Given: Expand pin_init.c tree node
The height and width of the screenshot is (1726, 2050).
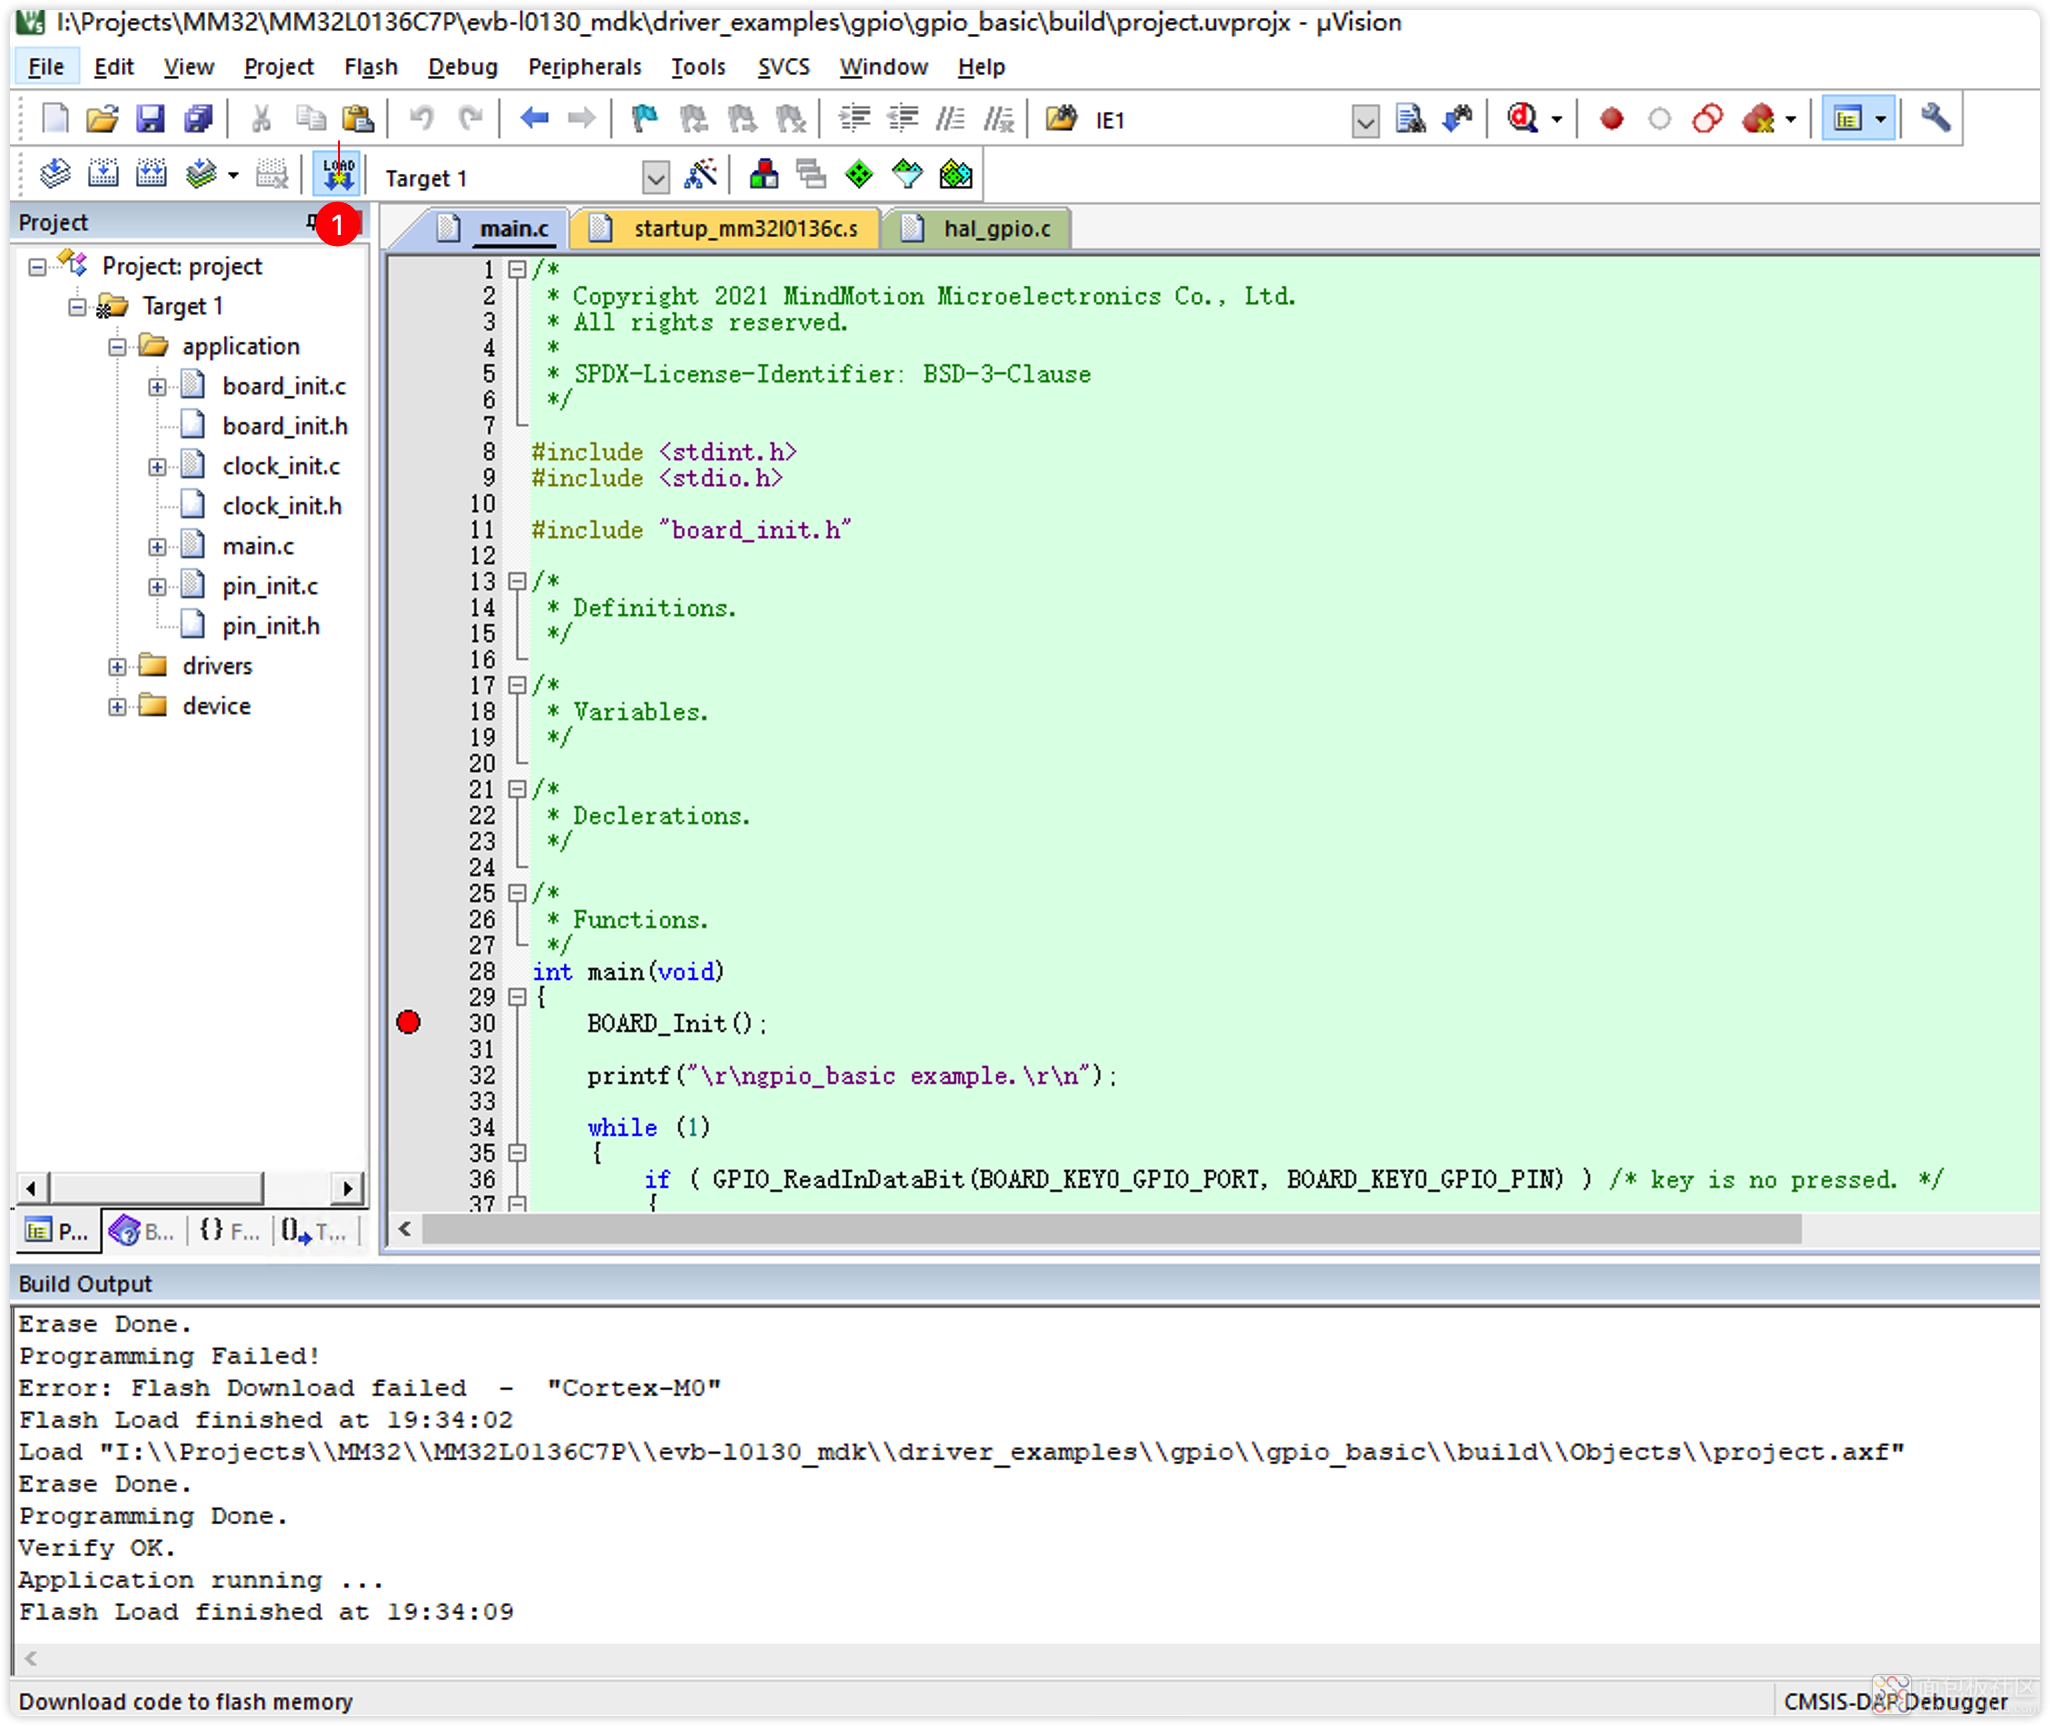Looking at the screenshot, I should coord(157,586).
